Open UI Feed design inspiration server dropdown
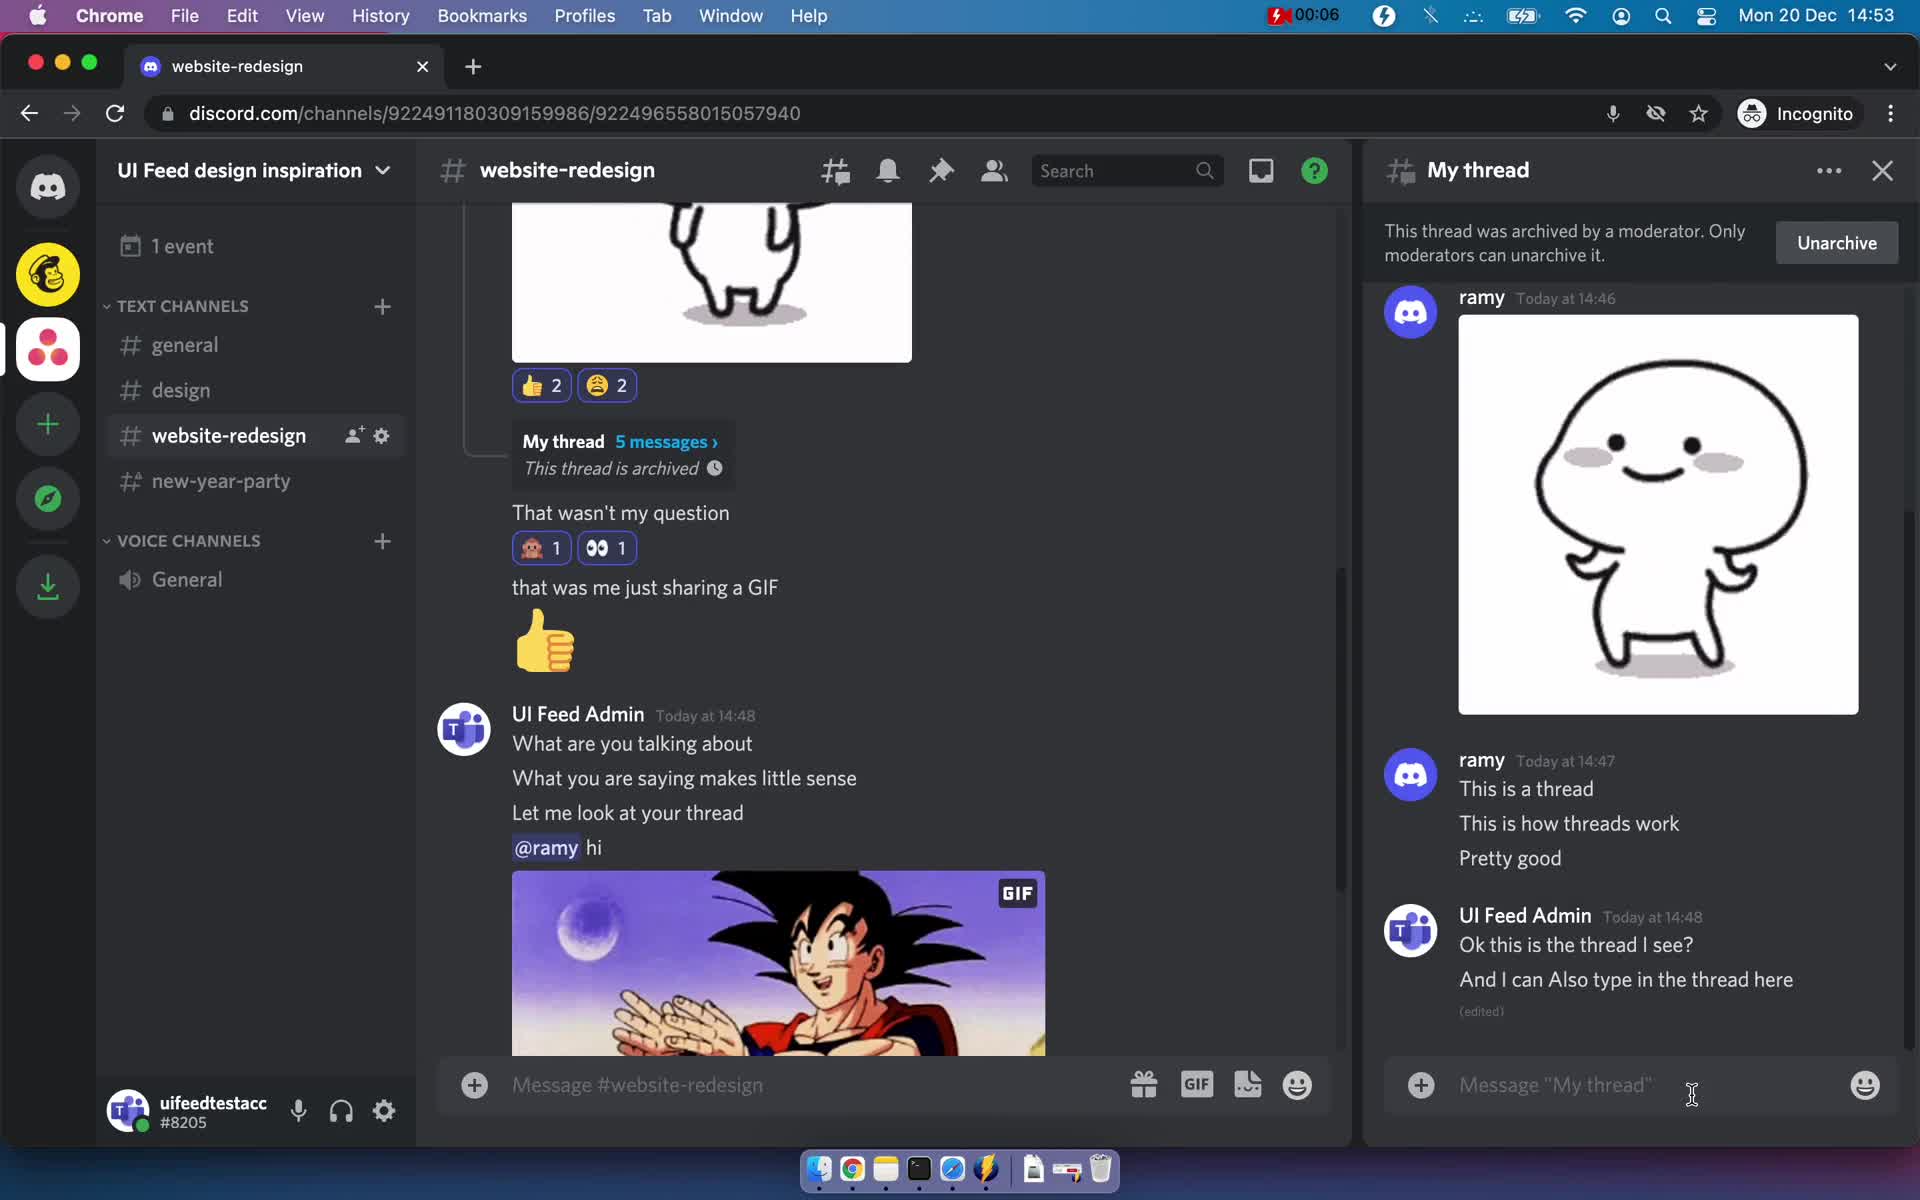This screenshot has height=1200, width=1920. (x=255, y=171)
